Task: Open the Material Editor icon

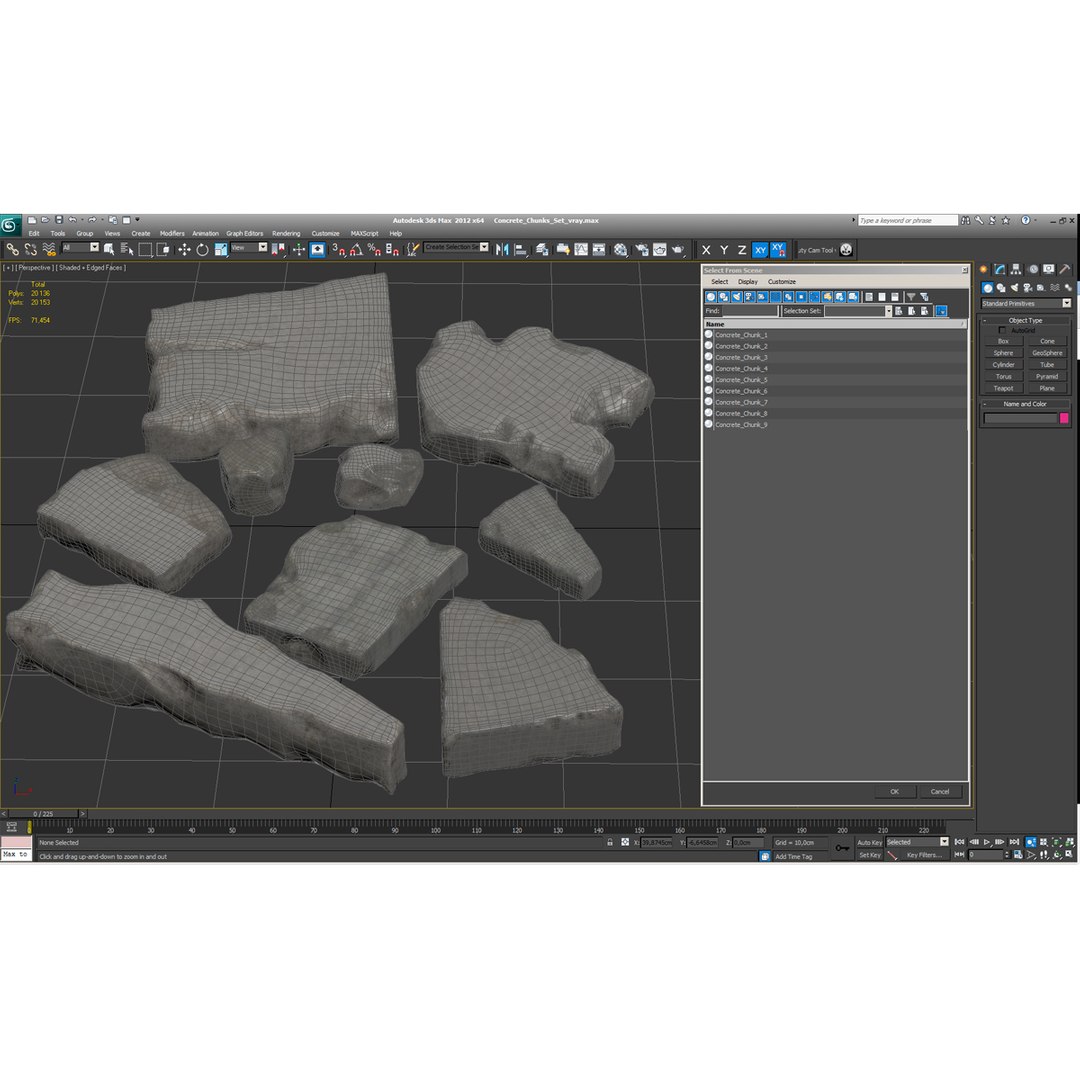Action: [621, 250]
